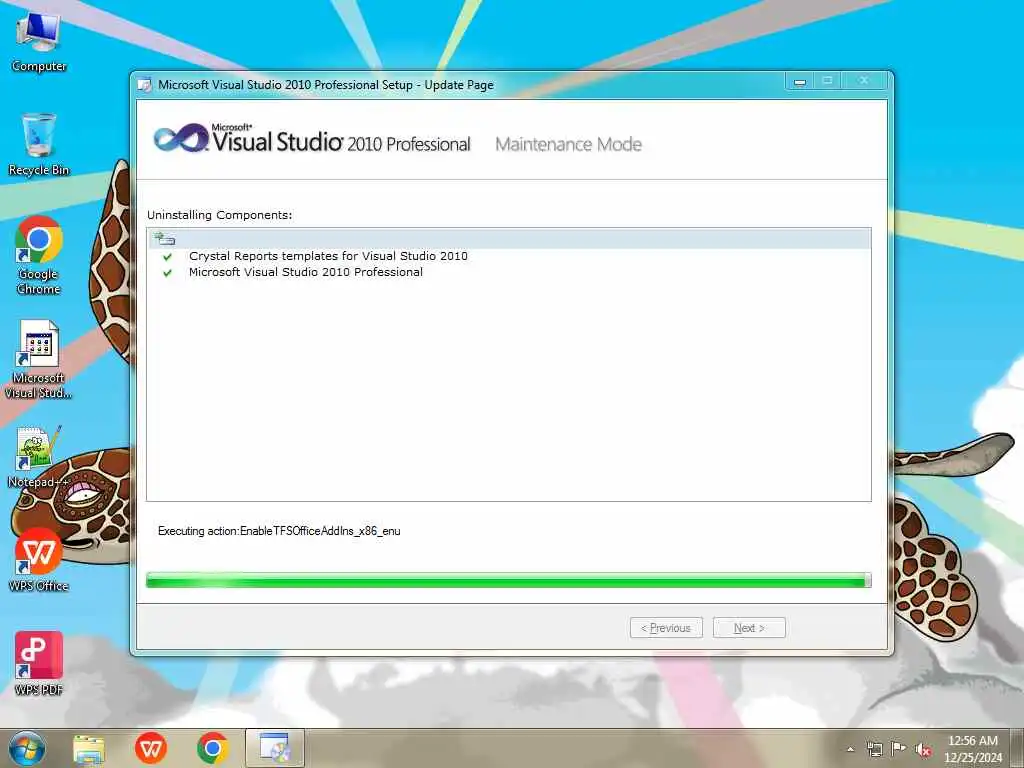Click the component list header icon
Viewport: 1024px width, 768px height.
click(165, 238)
